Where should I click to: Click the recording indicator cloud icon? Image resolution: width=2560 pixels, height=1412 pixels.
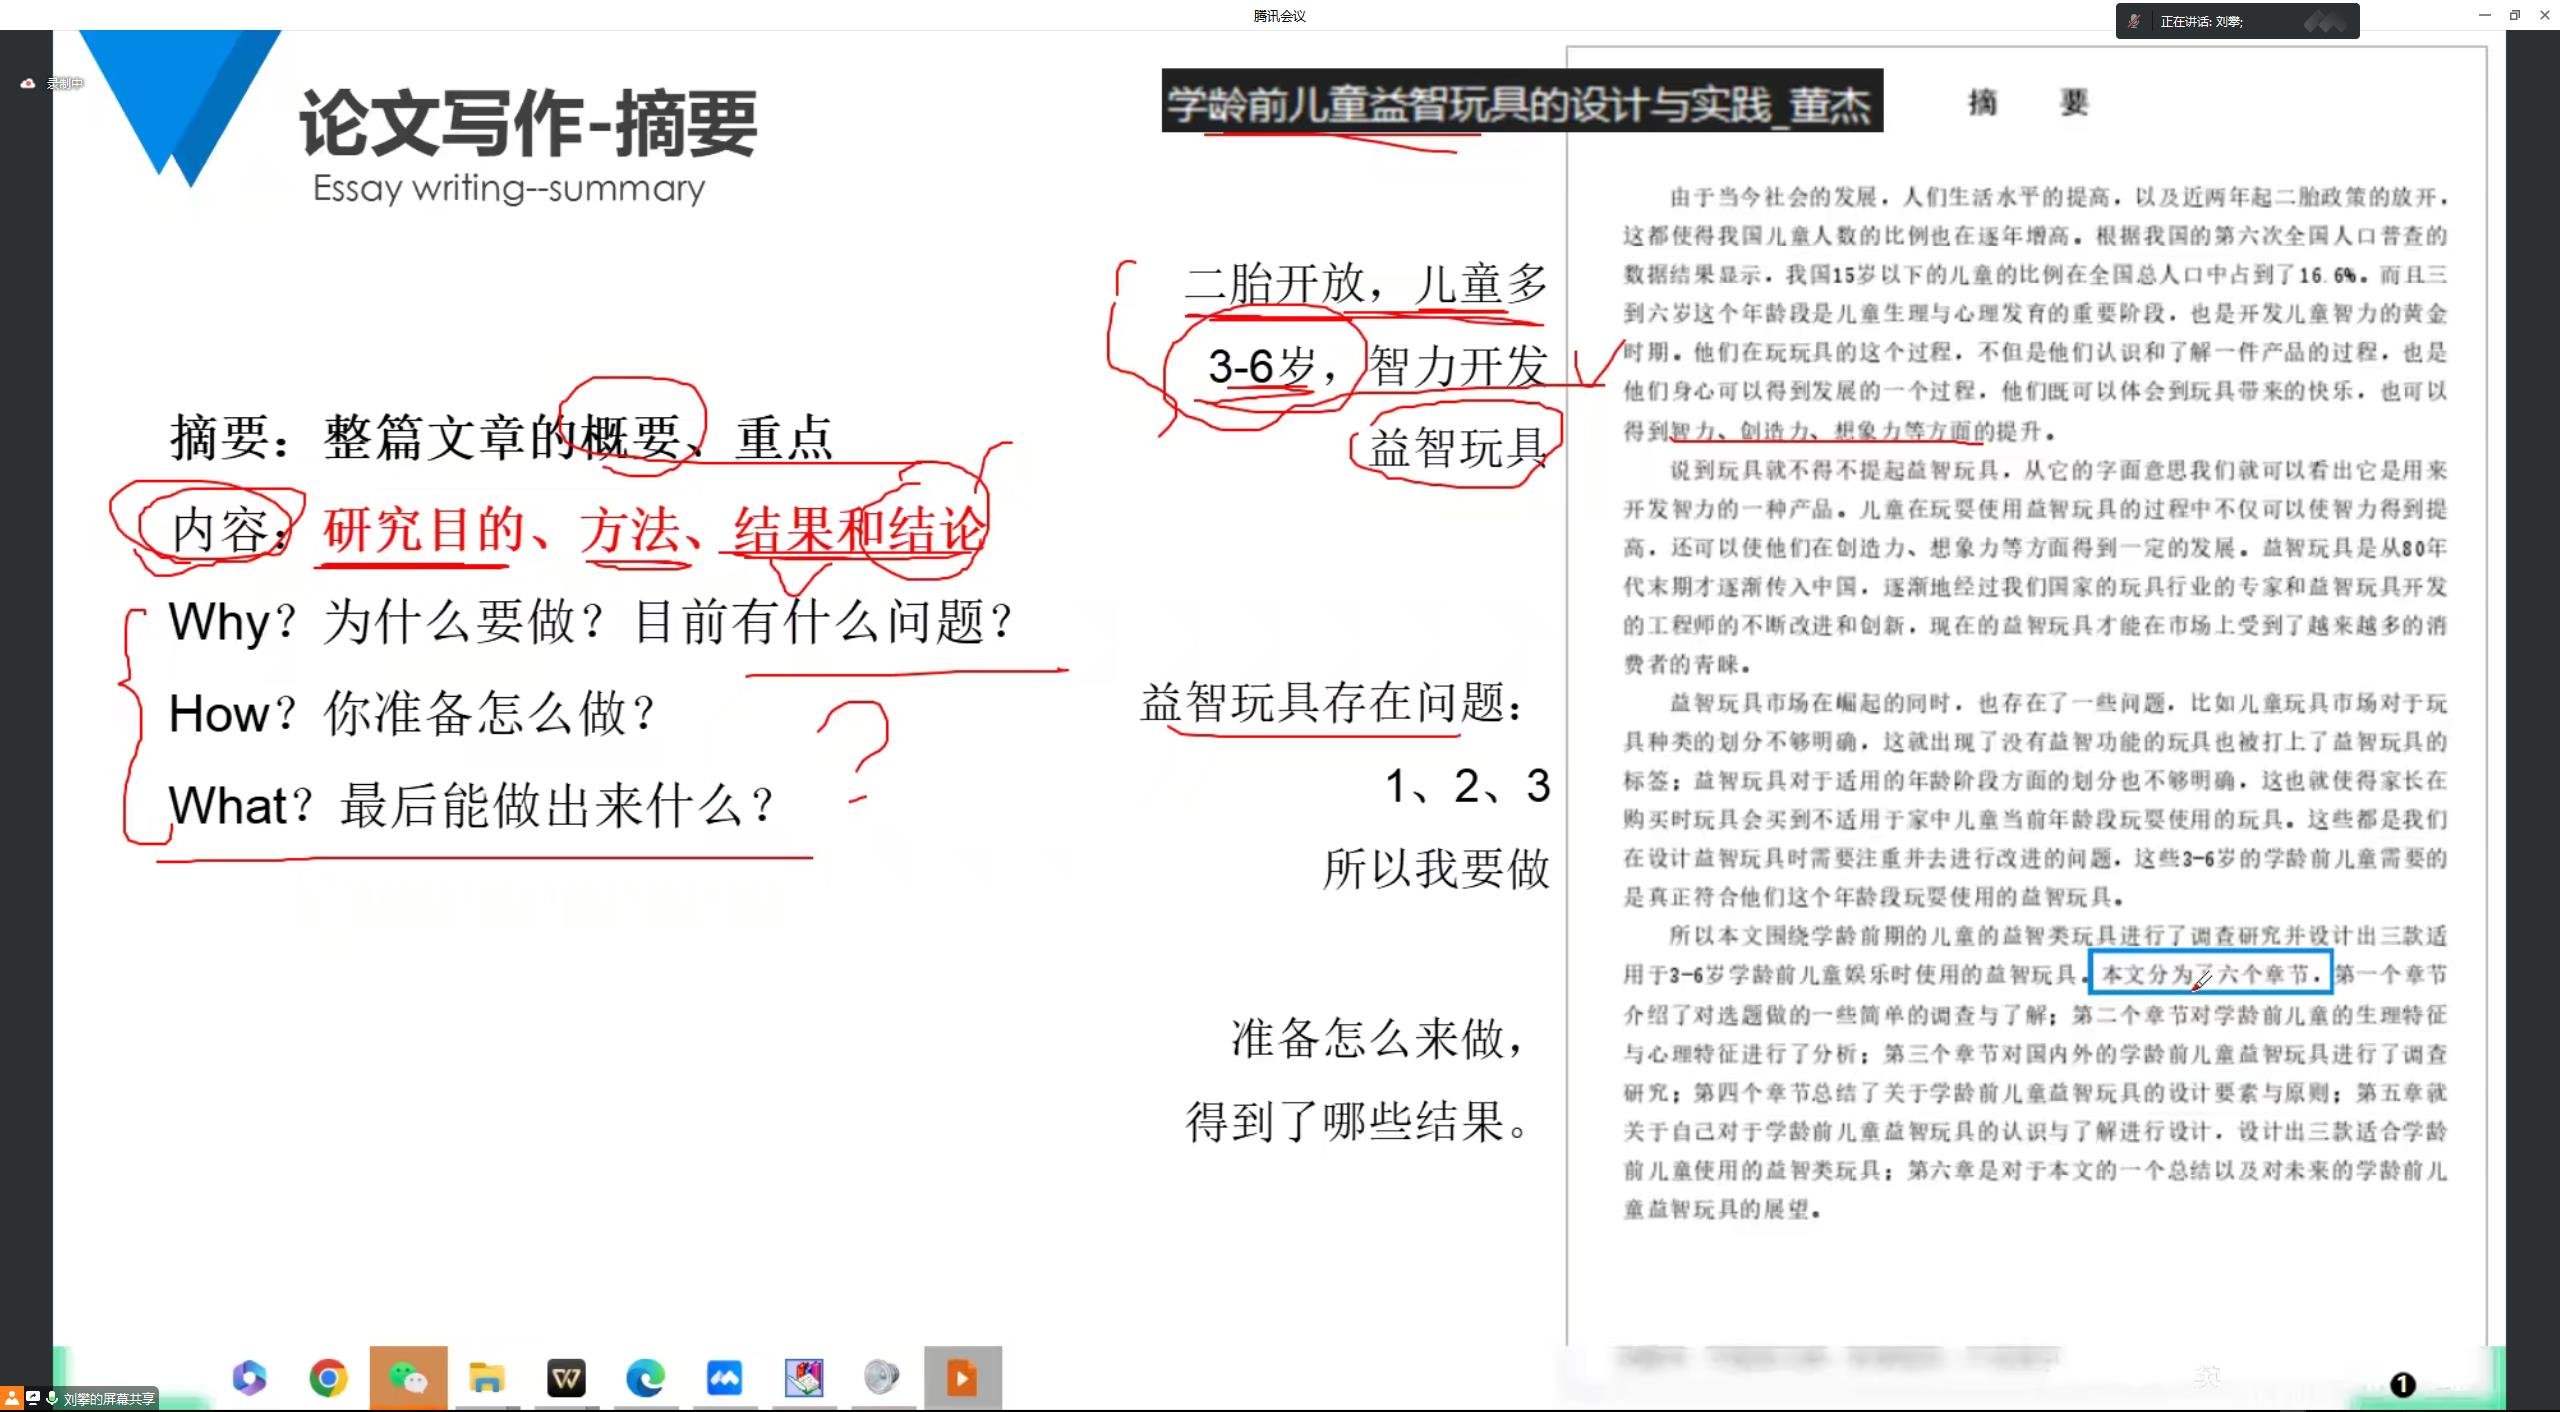(x=28, y=83)
